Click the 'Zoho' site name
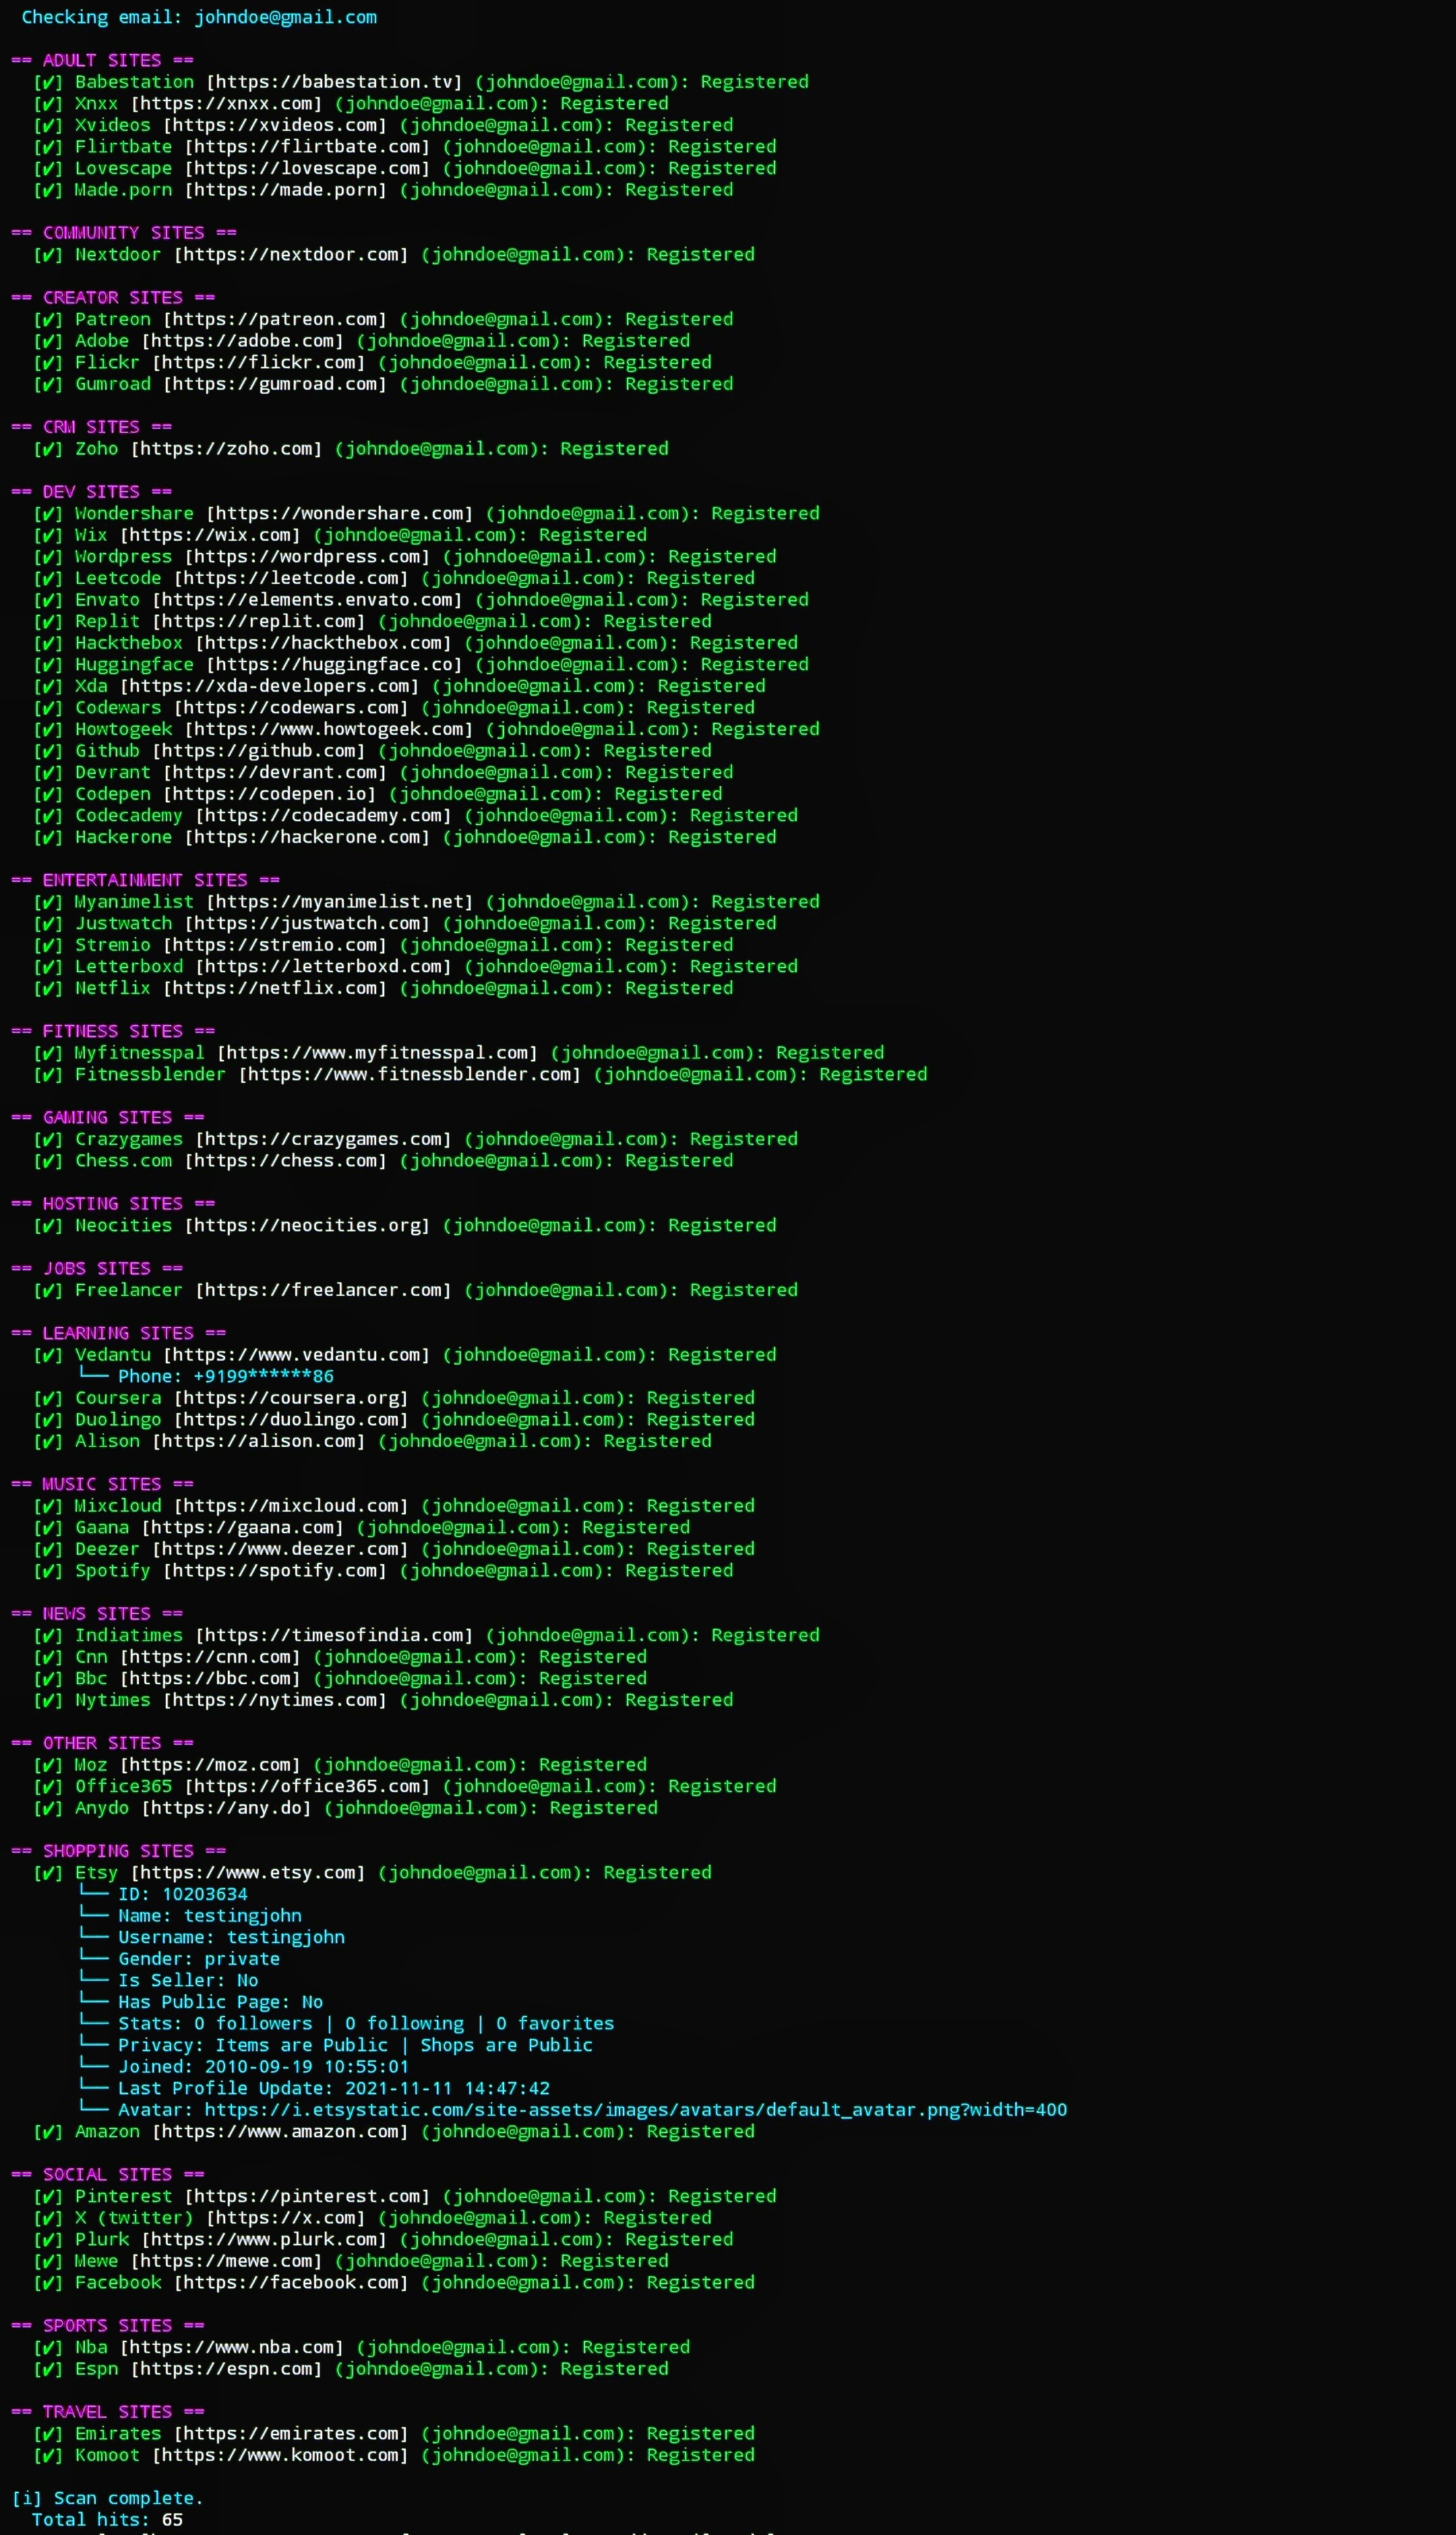 point(97,448)
